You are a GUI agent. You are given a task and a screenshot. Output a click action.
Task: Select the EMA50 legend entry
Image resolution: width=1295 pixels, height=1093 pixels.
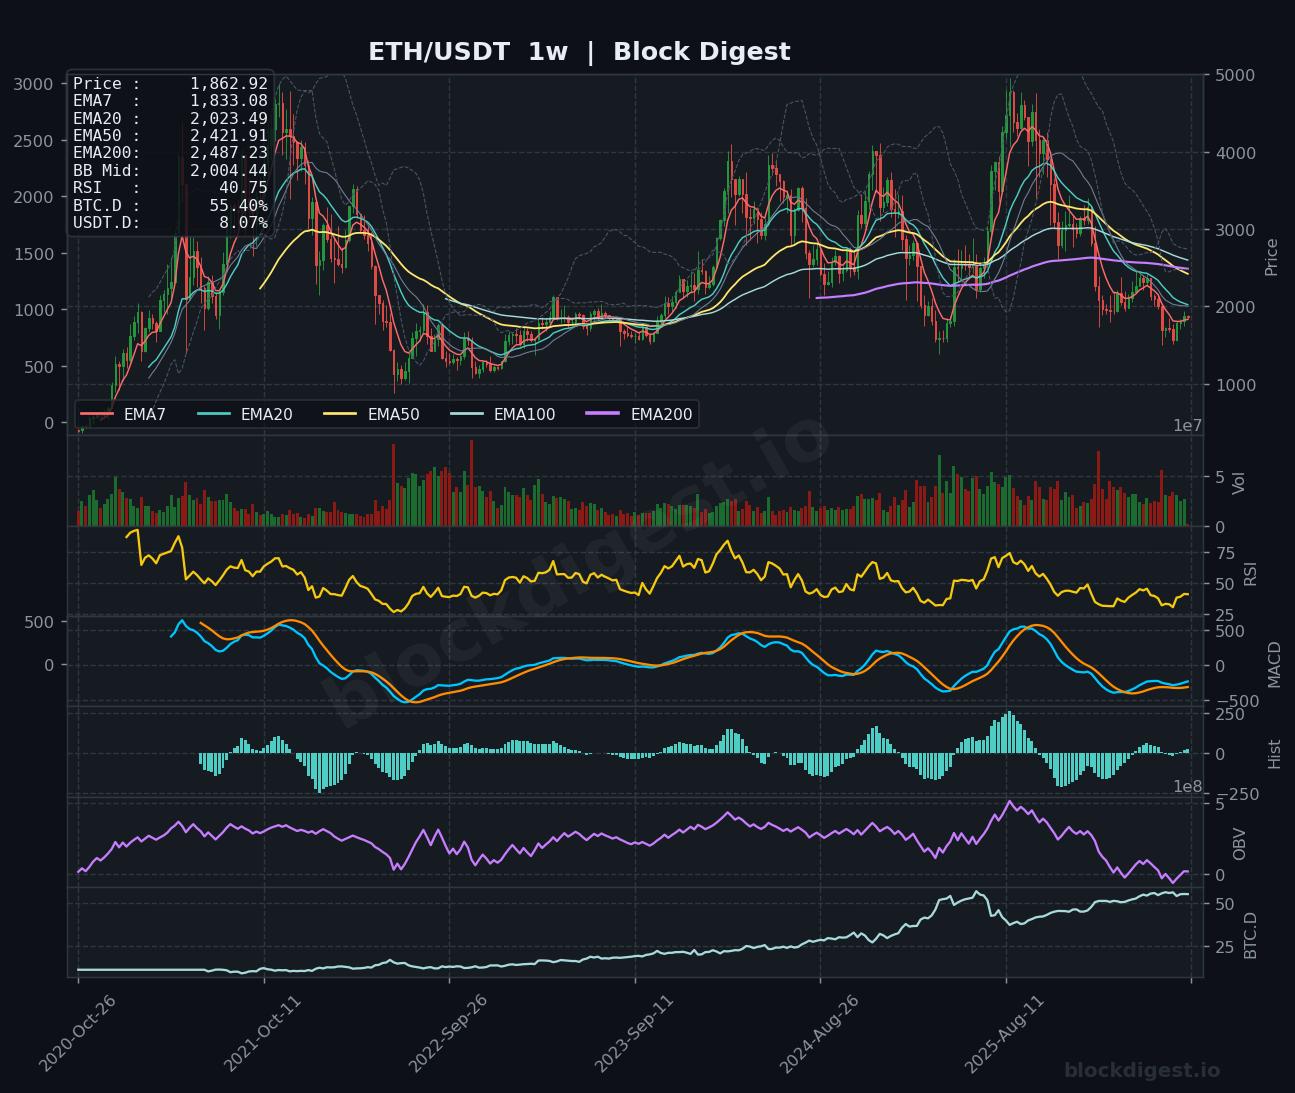point(371,414)
